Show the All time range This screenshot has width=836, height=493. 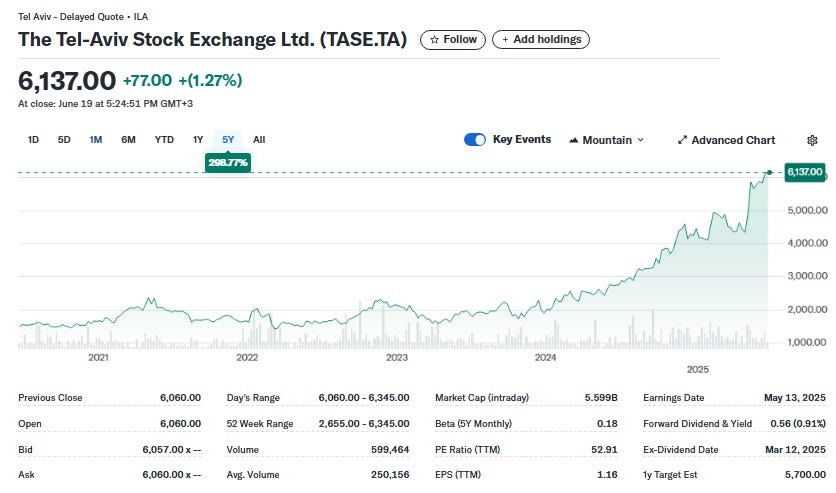[x=259, y=140]
